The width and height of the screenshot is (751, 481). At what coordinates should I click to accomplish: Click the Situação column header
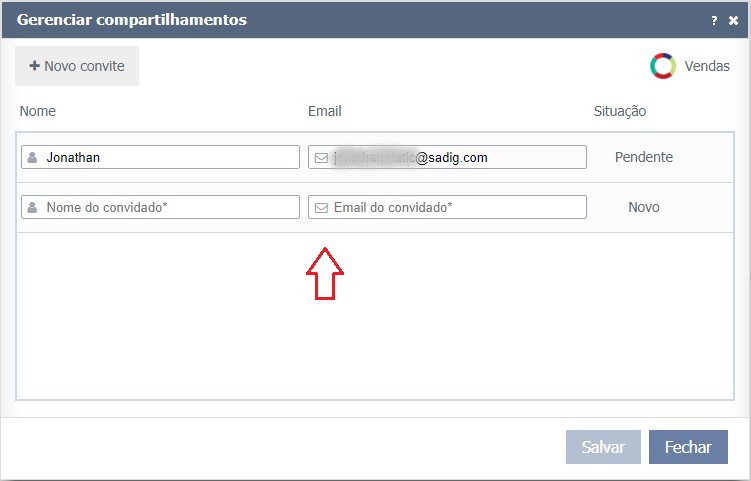[619, 111]
